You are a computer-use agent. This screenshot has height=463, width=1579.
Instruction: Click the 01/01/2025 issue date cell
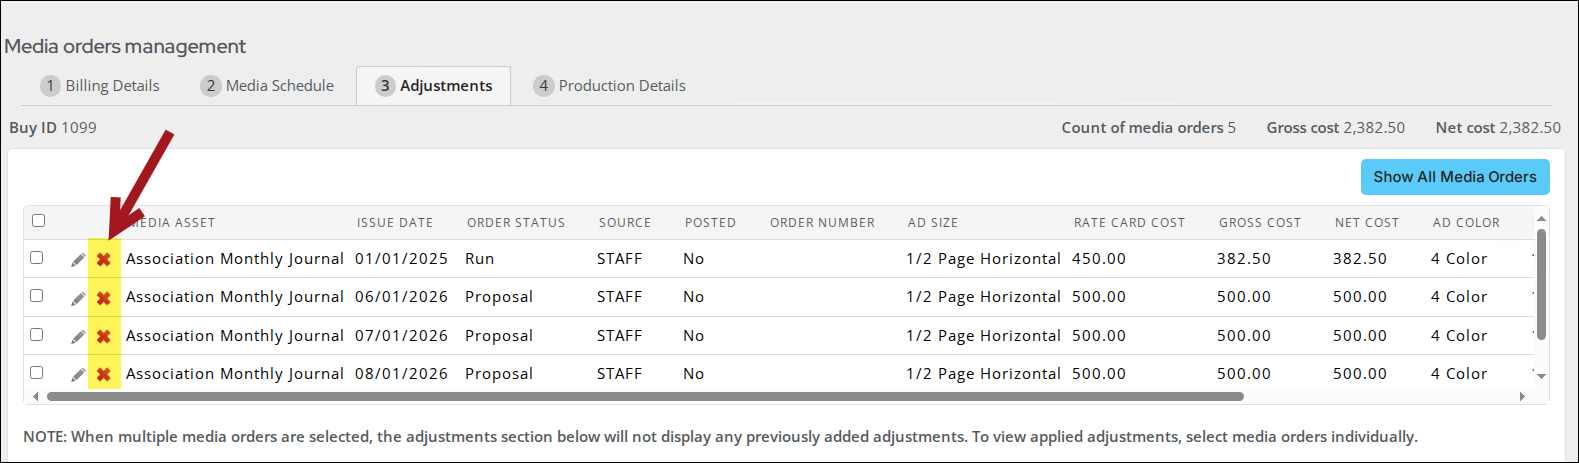402,259
